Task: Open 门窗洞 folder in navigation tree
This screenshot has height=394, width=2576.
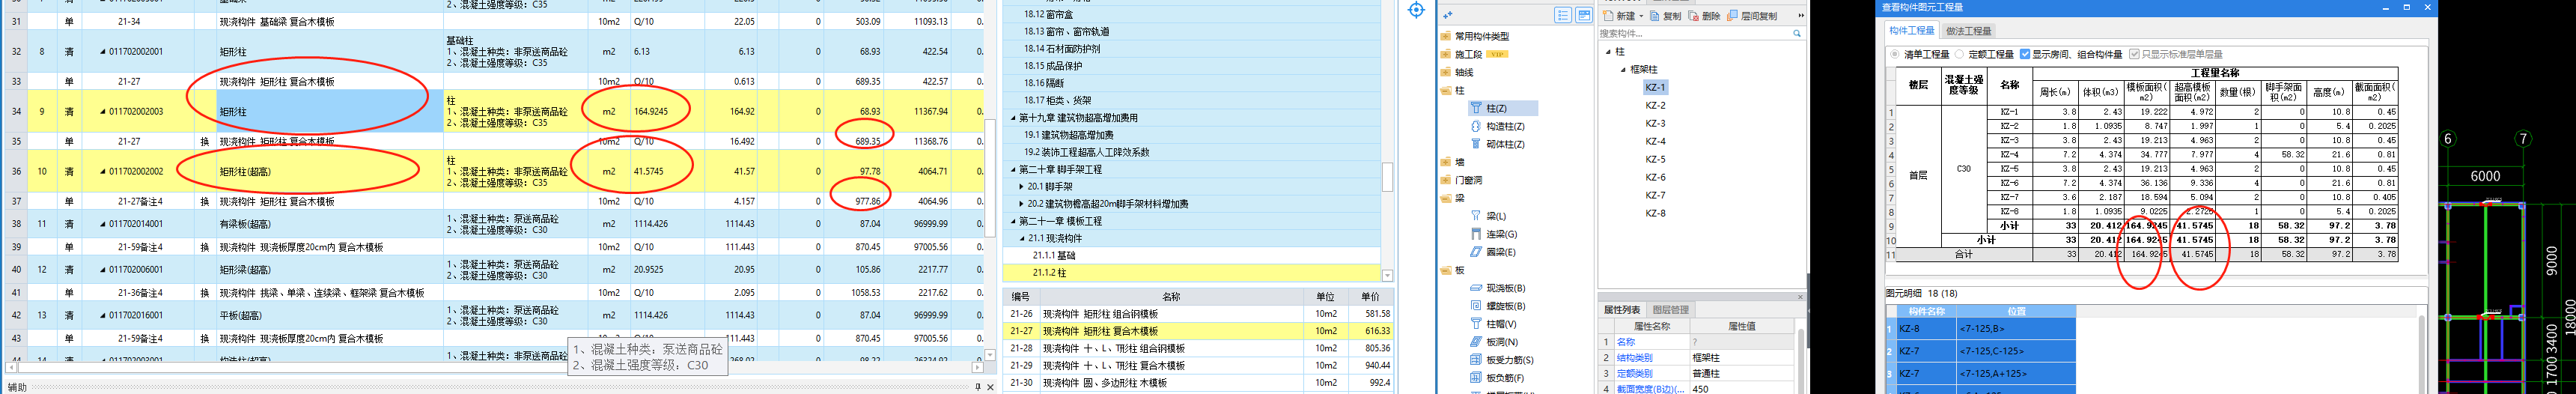Action: click(x=1461, y=180)
